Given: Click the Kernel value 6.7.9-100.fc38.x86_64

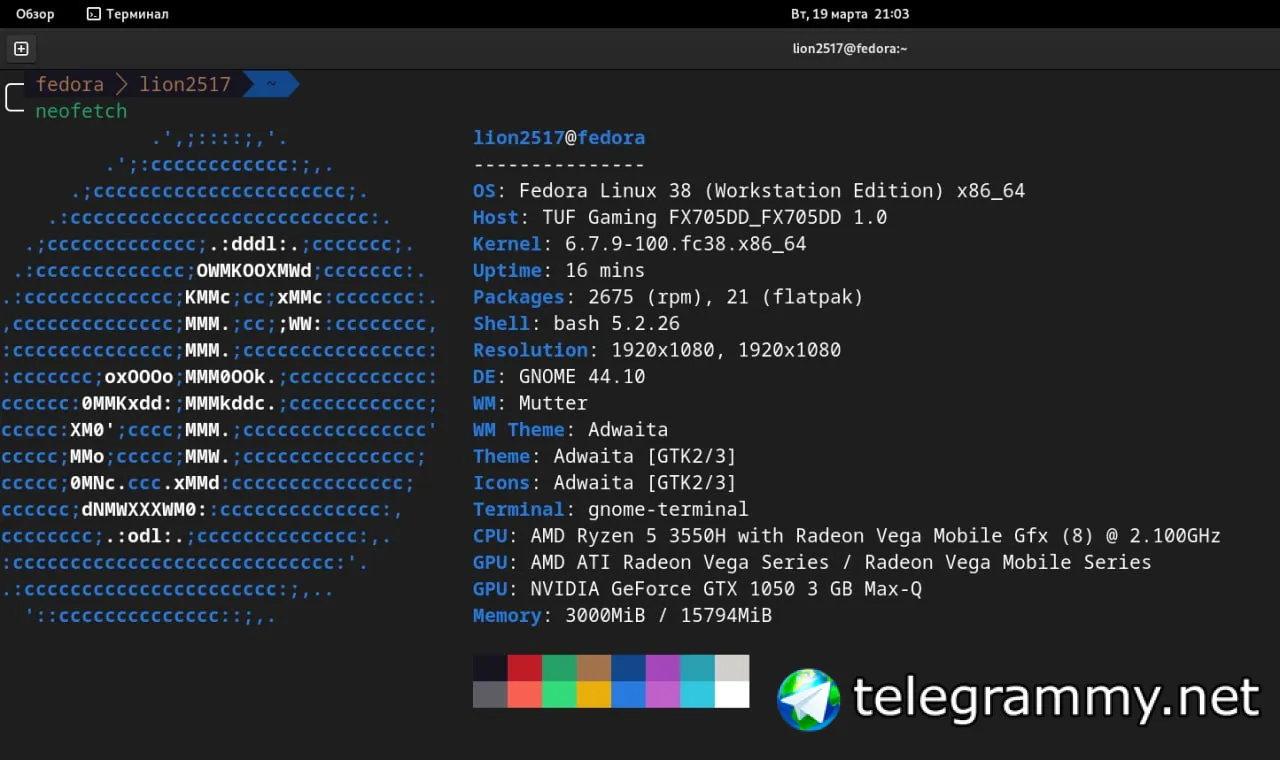Looking at the screenshot, I should [686, 244].
